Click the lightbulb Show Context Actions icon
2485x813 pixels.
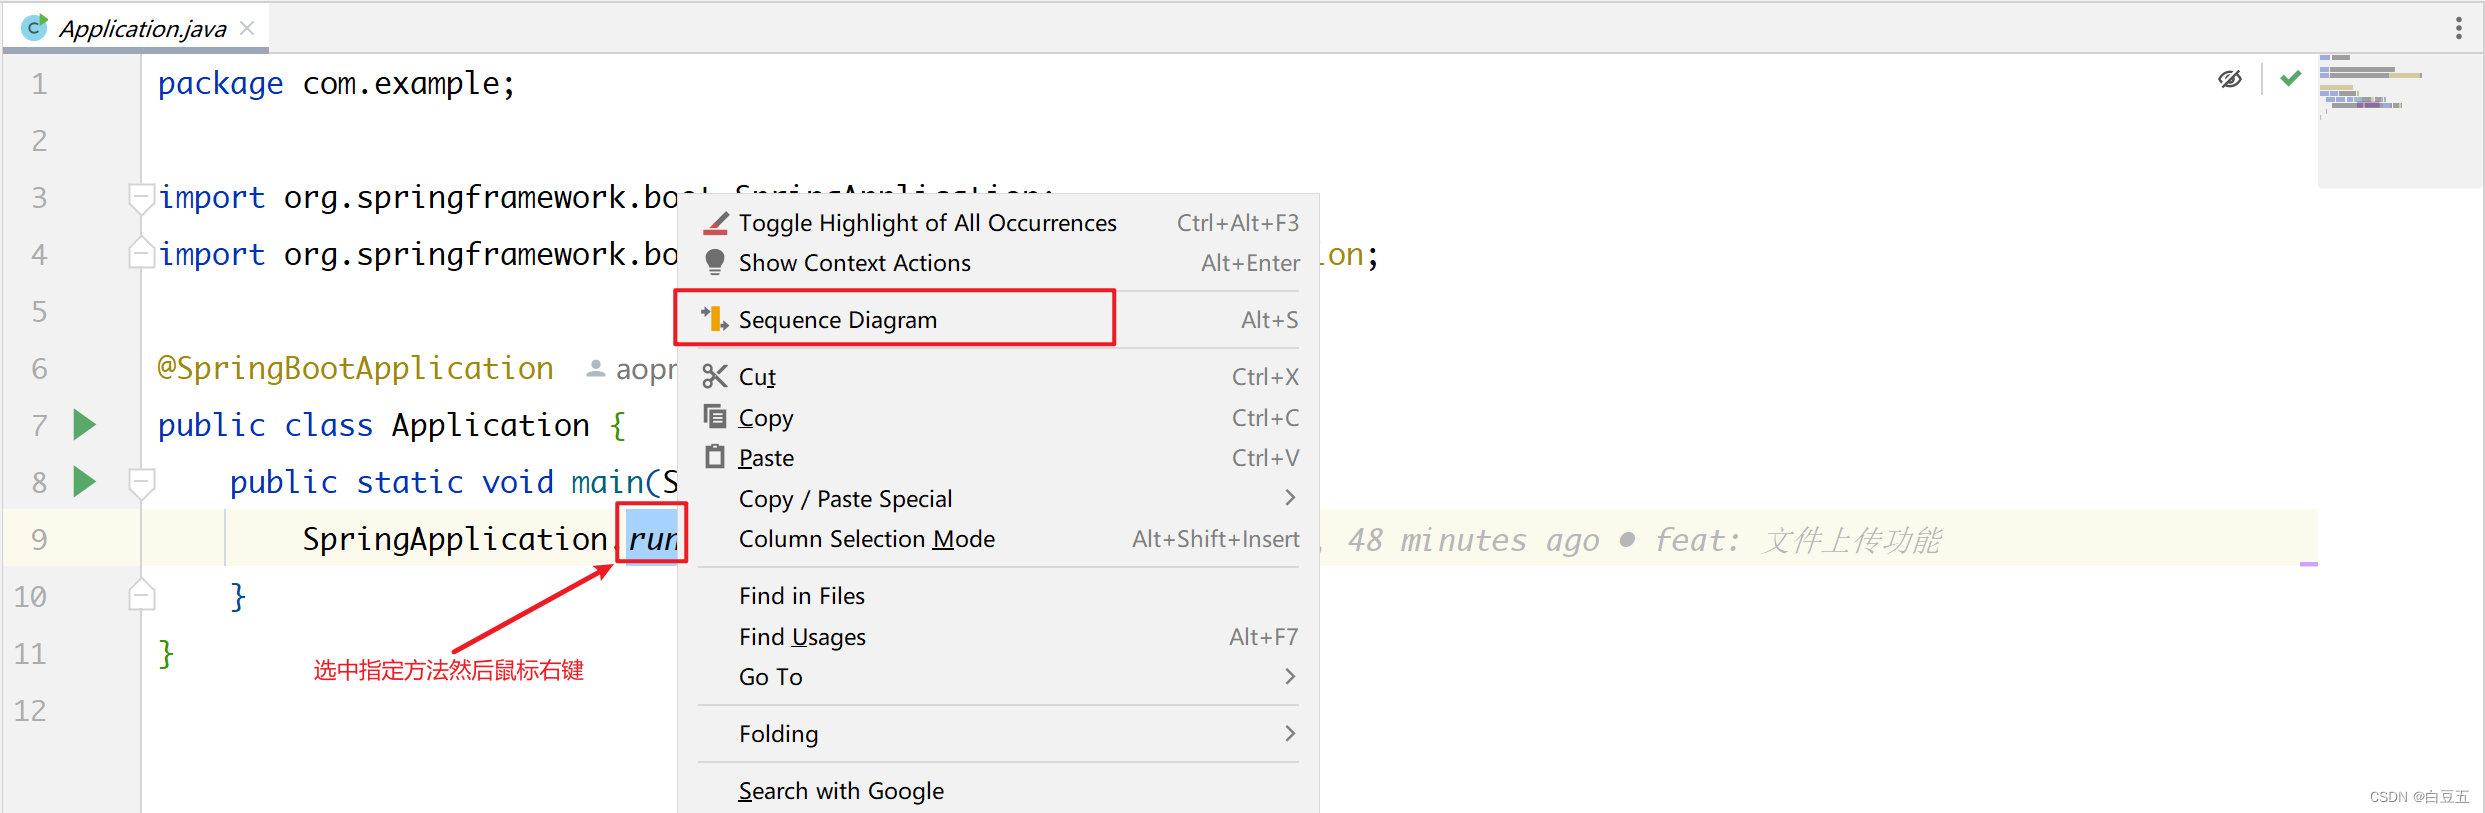[714, 262]
